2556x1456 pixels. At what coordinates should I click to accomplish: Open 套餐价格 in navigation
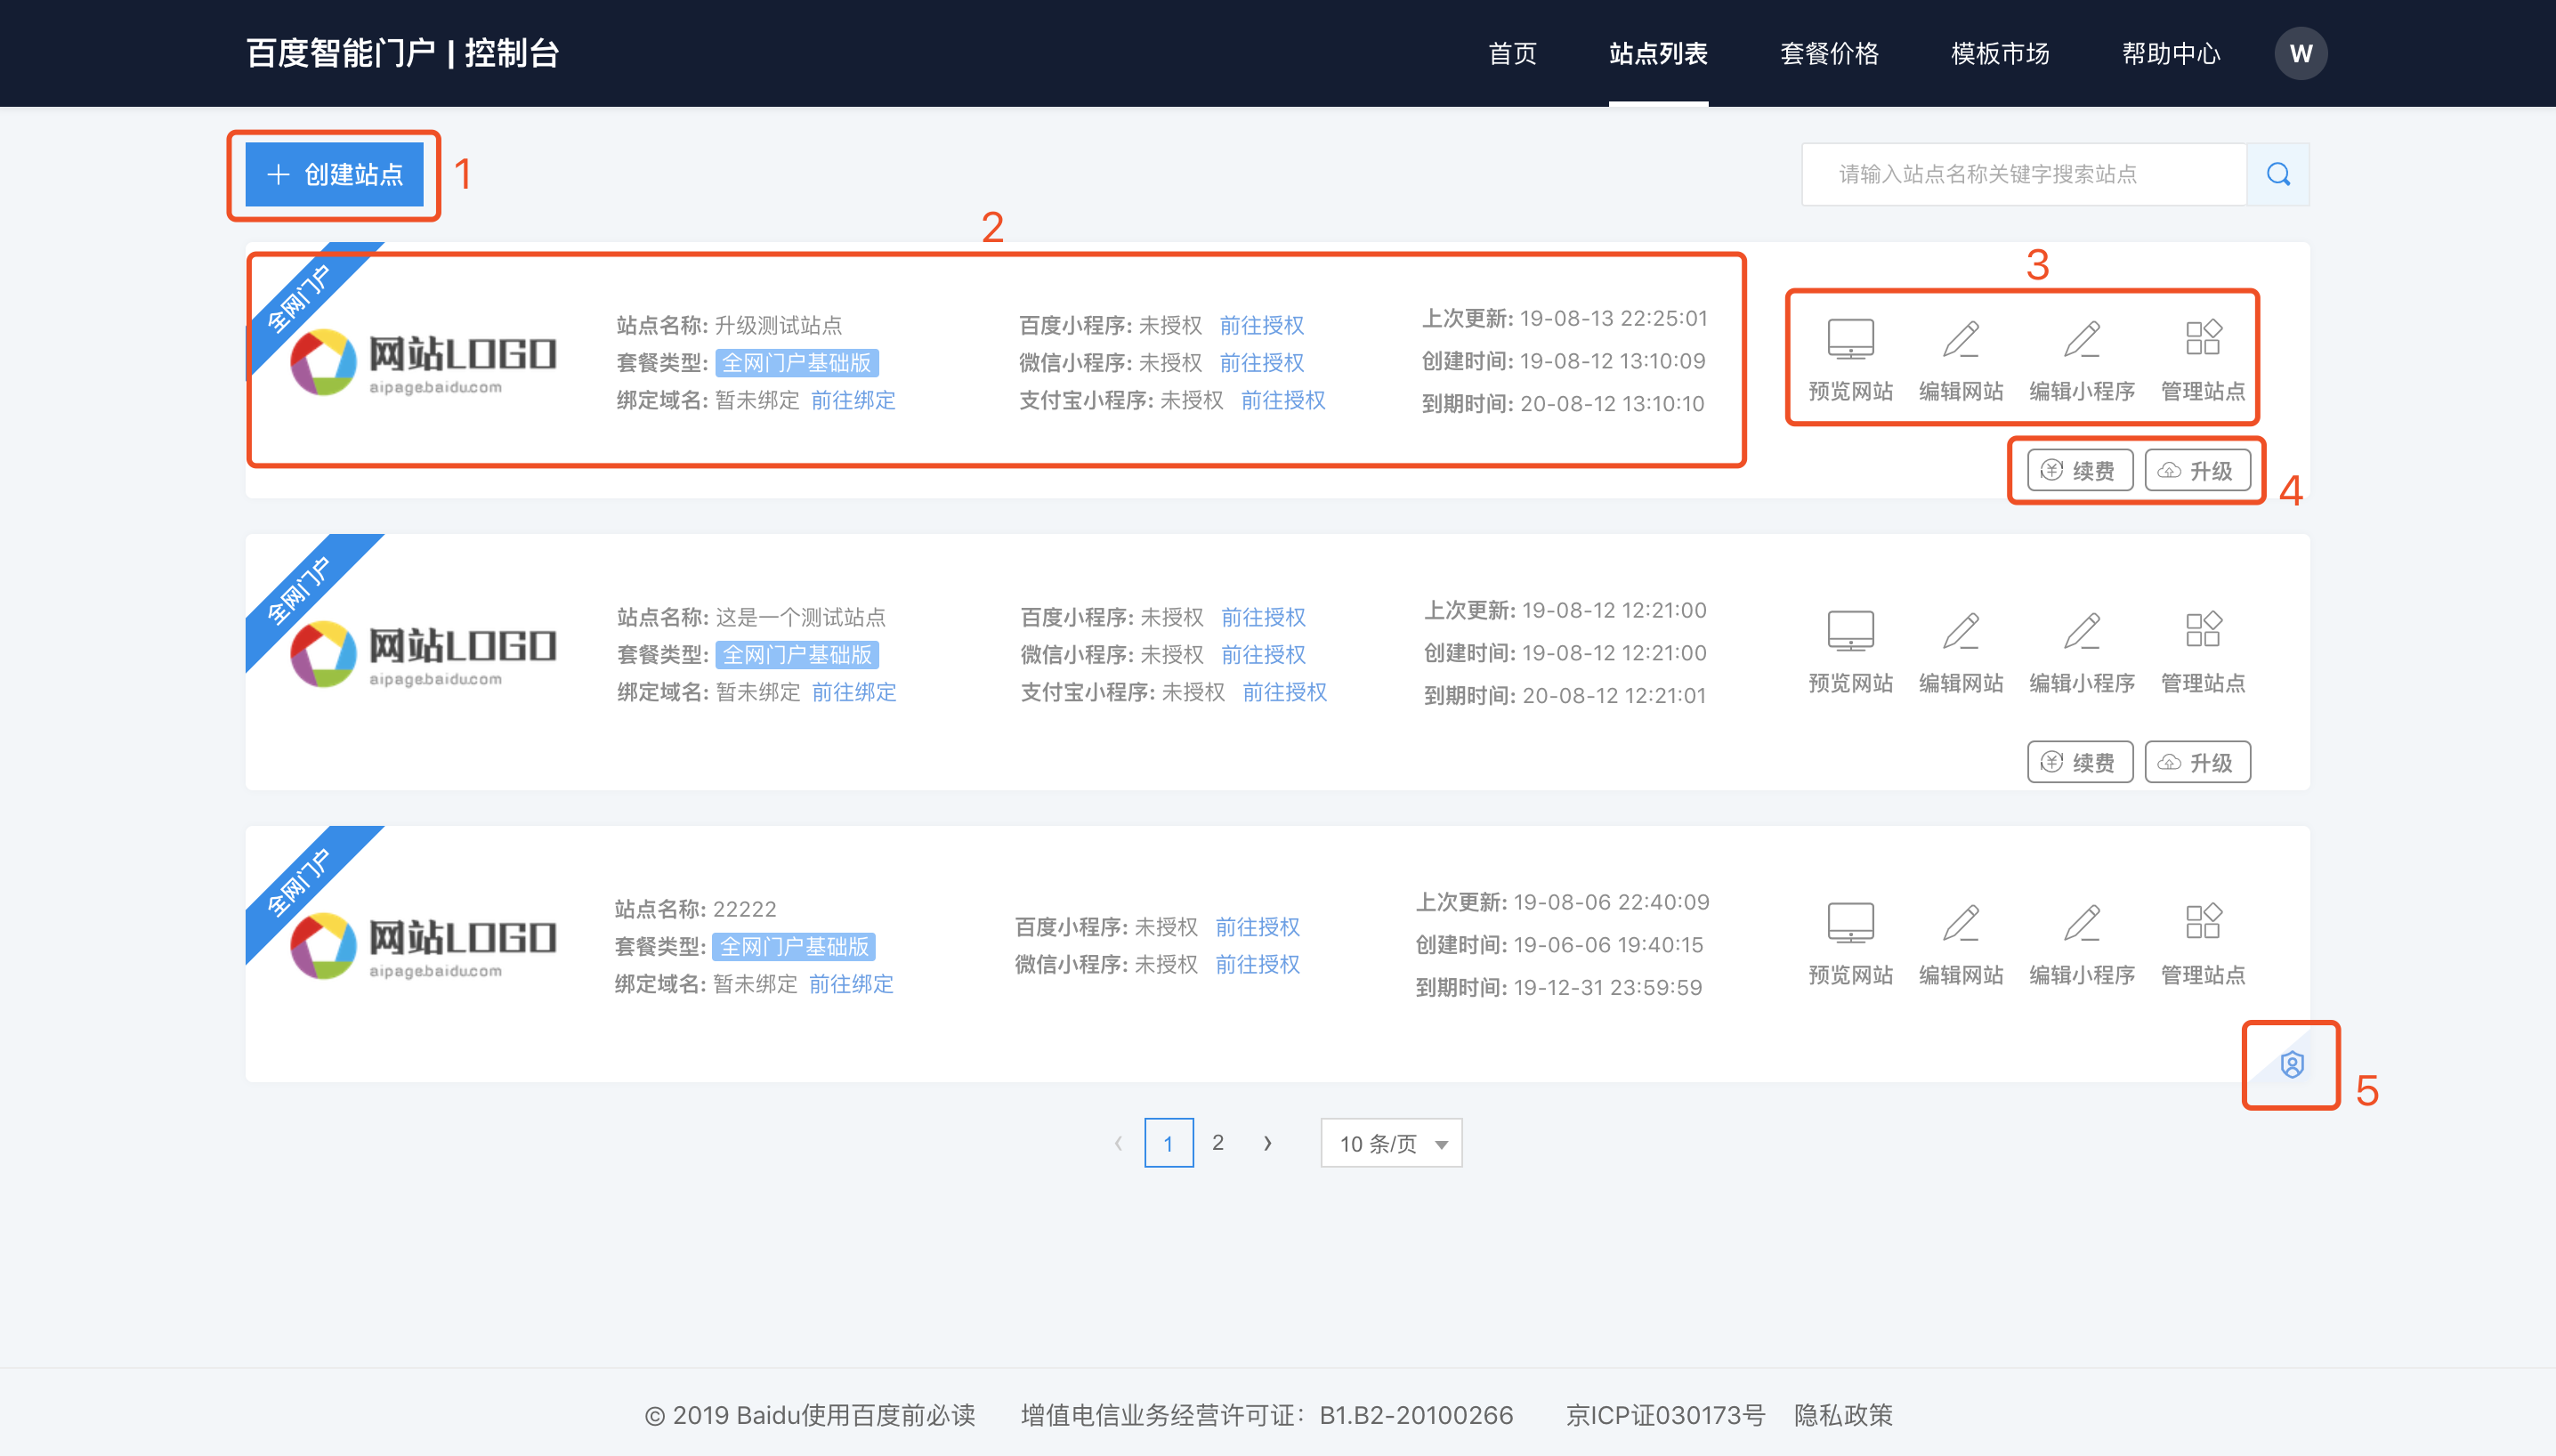(1829, 54)
